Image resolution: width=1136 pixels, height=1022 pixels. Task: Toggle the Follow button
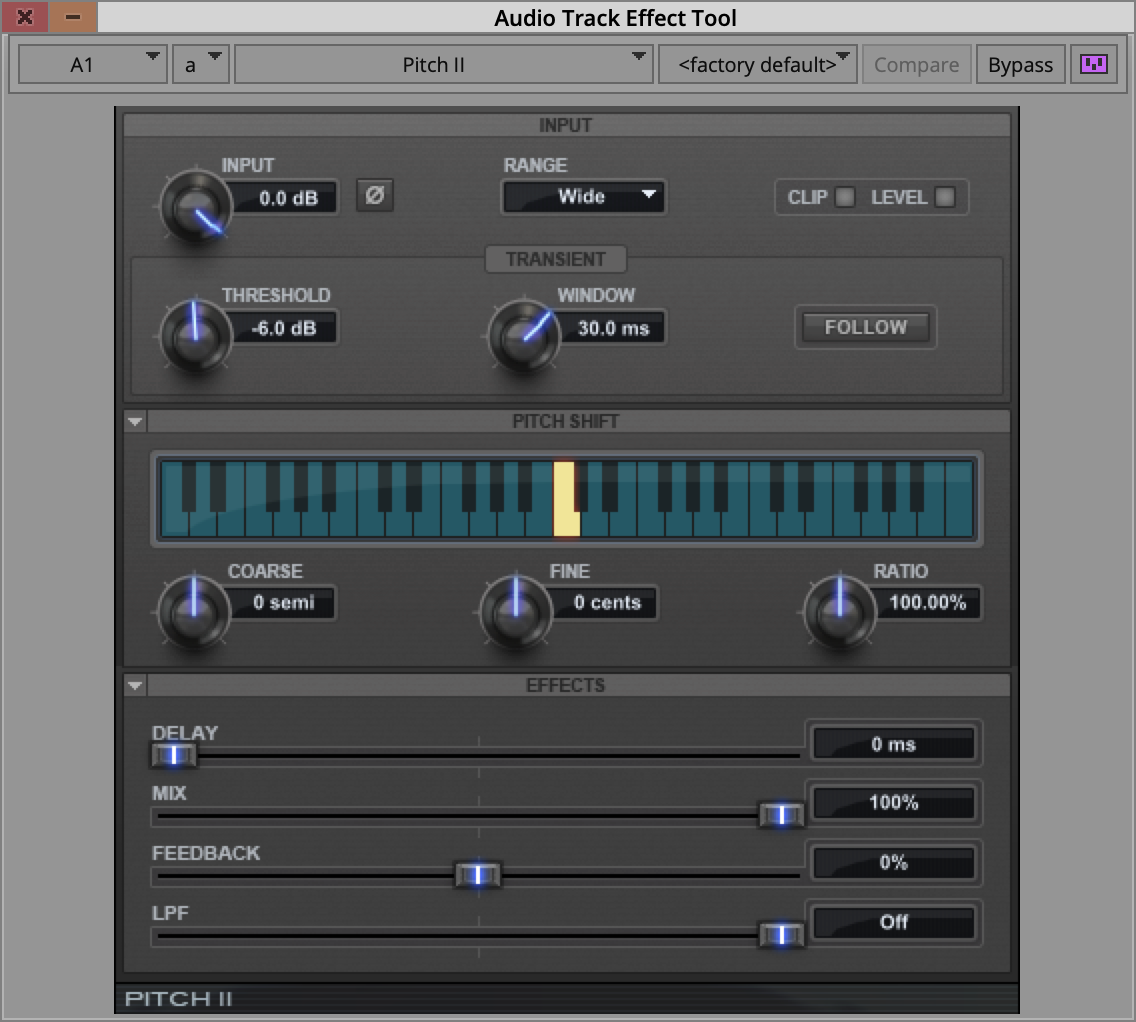(865, 327)
